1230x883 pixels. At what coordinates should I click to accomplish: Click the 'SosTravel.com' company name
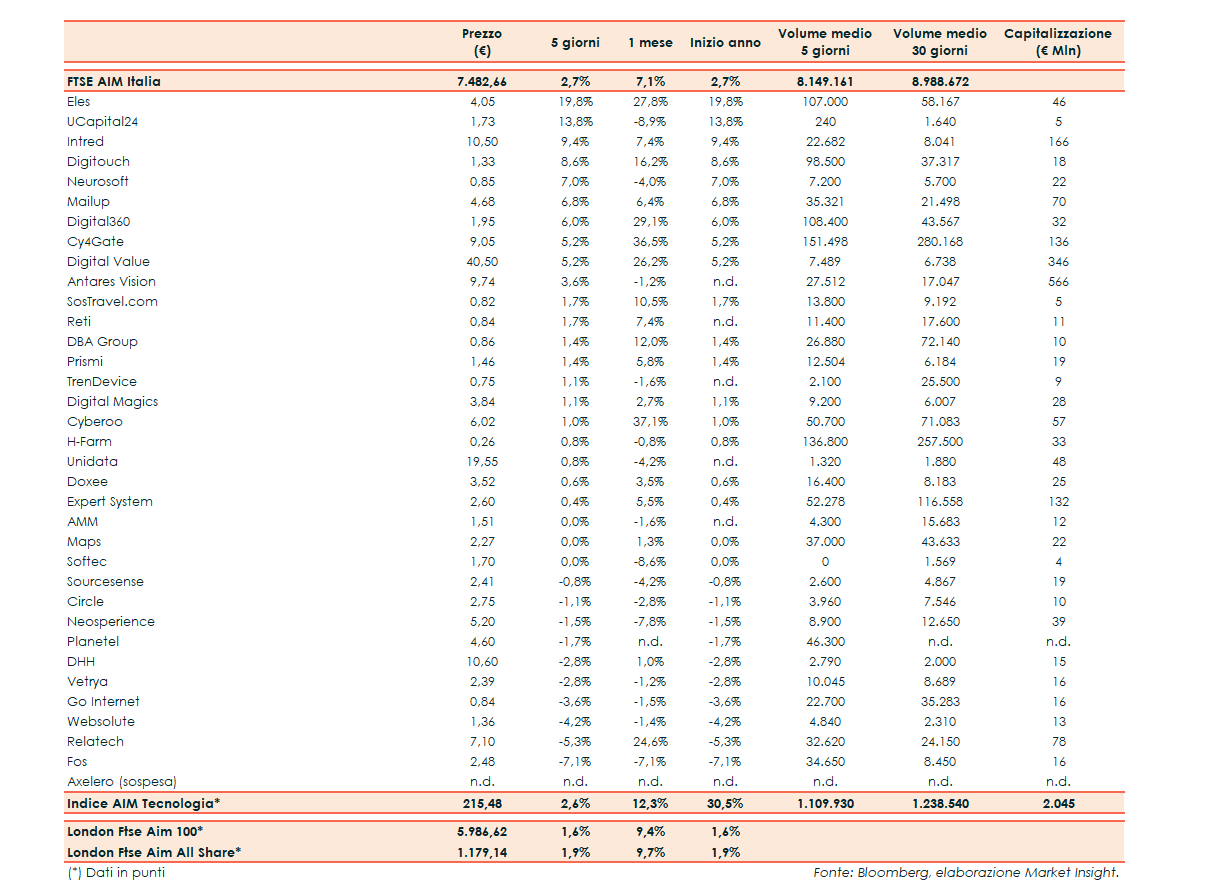tap(113, 302)
